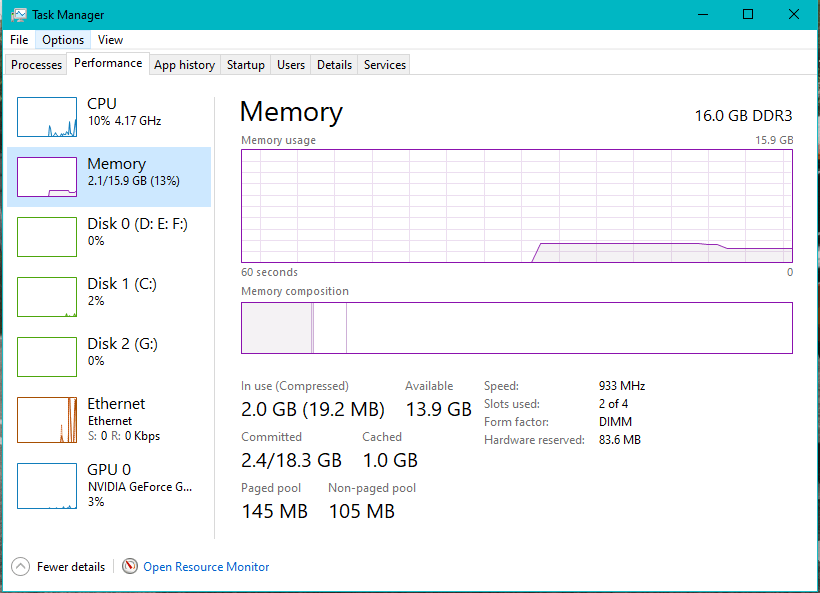Open the View menu

pyautogui.click(x=110, y=40)
